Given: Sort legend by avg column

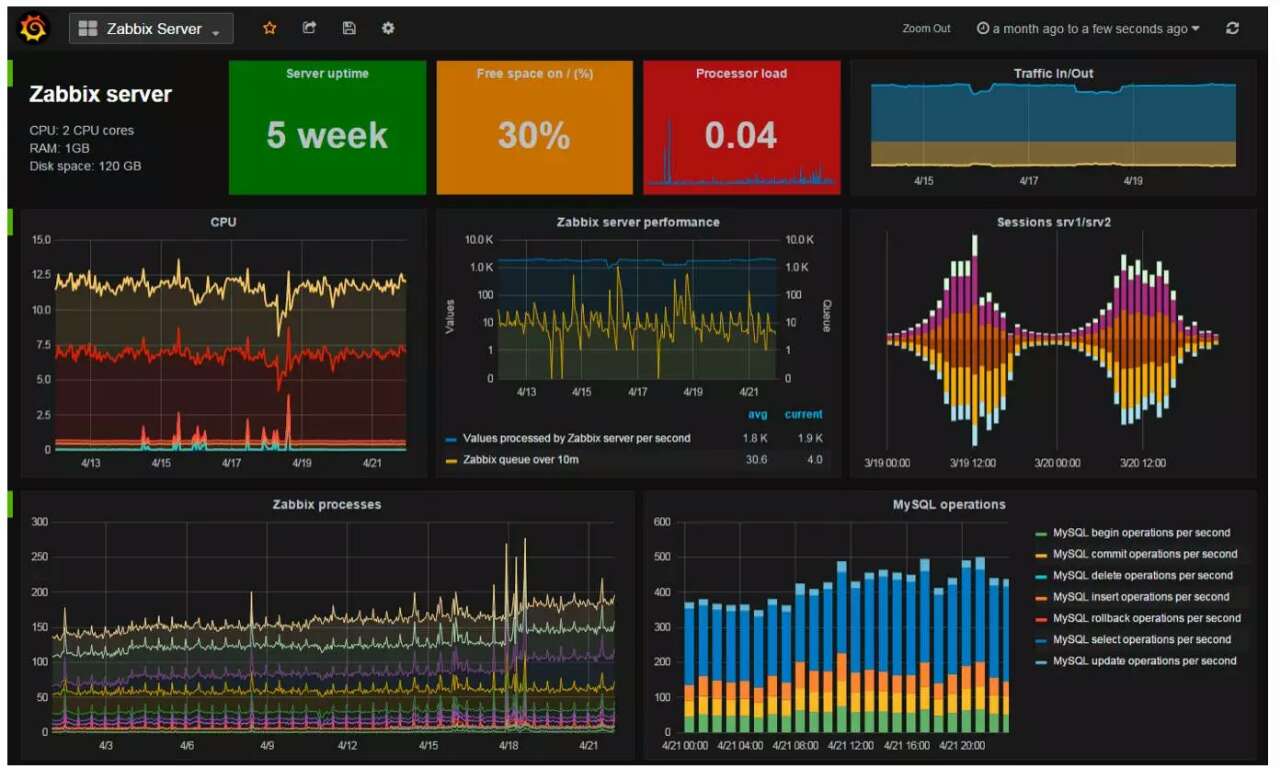Looking at the screenshot, I should [x=758, y=414].
